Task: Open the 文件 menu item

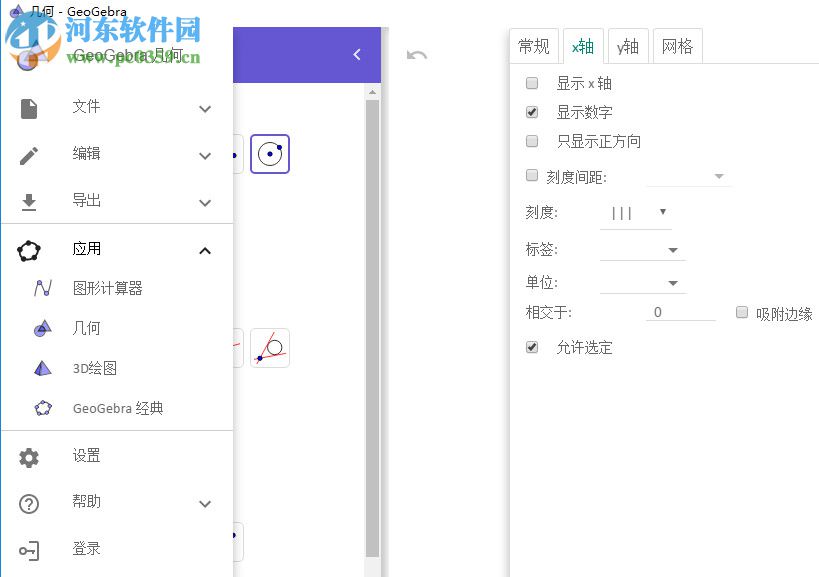Action: 117,109
